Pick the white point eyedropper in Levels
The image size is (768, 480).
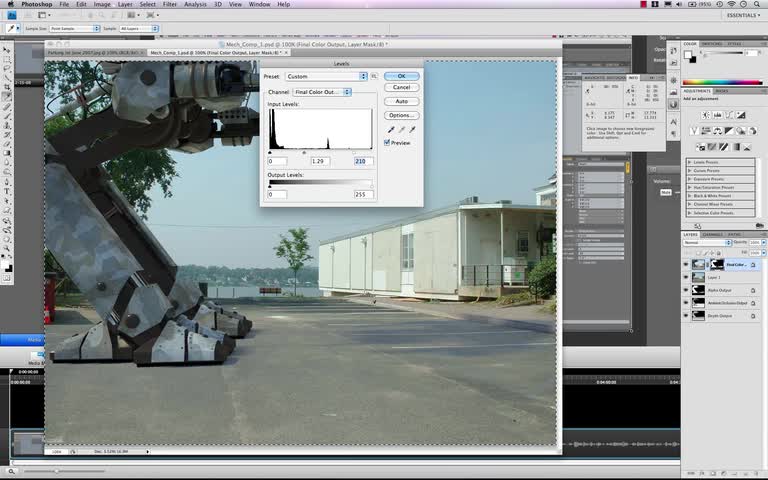pos(412,129)
